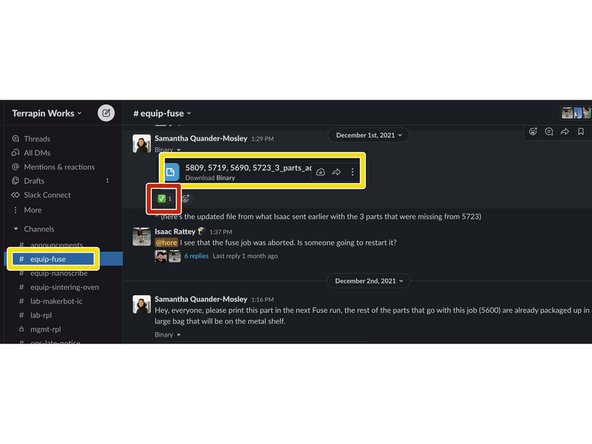The height and width of the screenshot is (444, 592).
Task: Collapse the Channels section
Action: pyautogui.click(x=15, y=229)
